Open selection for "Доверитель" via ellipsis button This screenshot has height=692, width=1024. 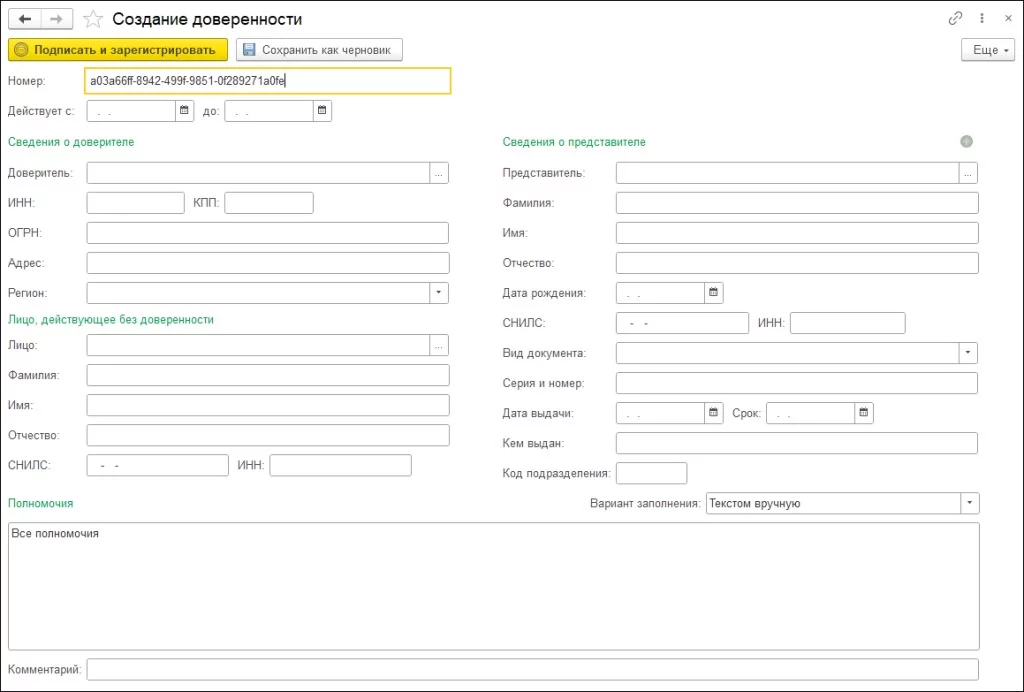439,173
